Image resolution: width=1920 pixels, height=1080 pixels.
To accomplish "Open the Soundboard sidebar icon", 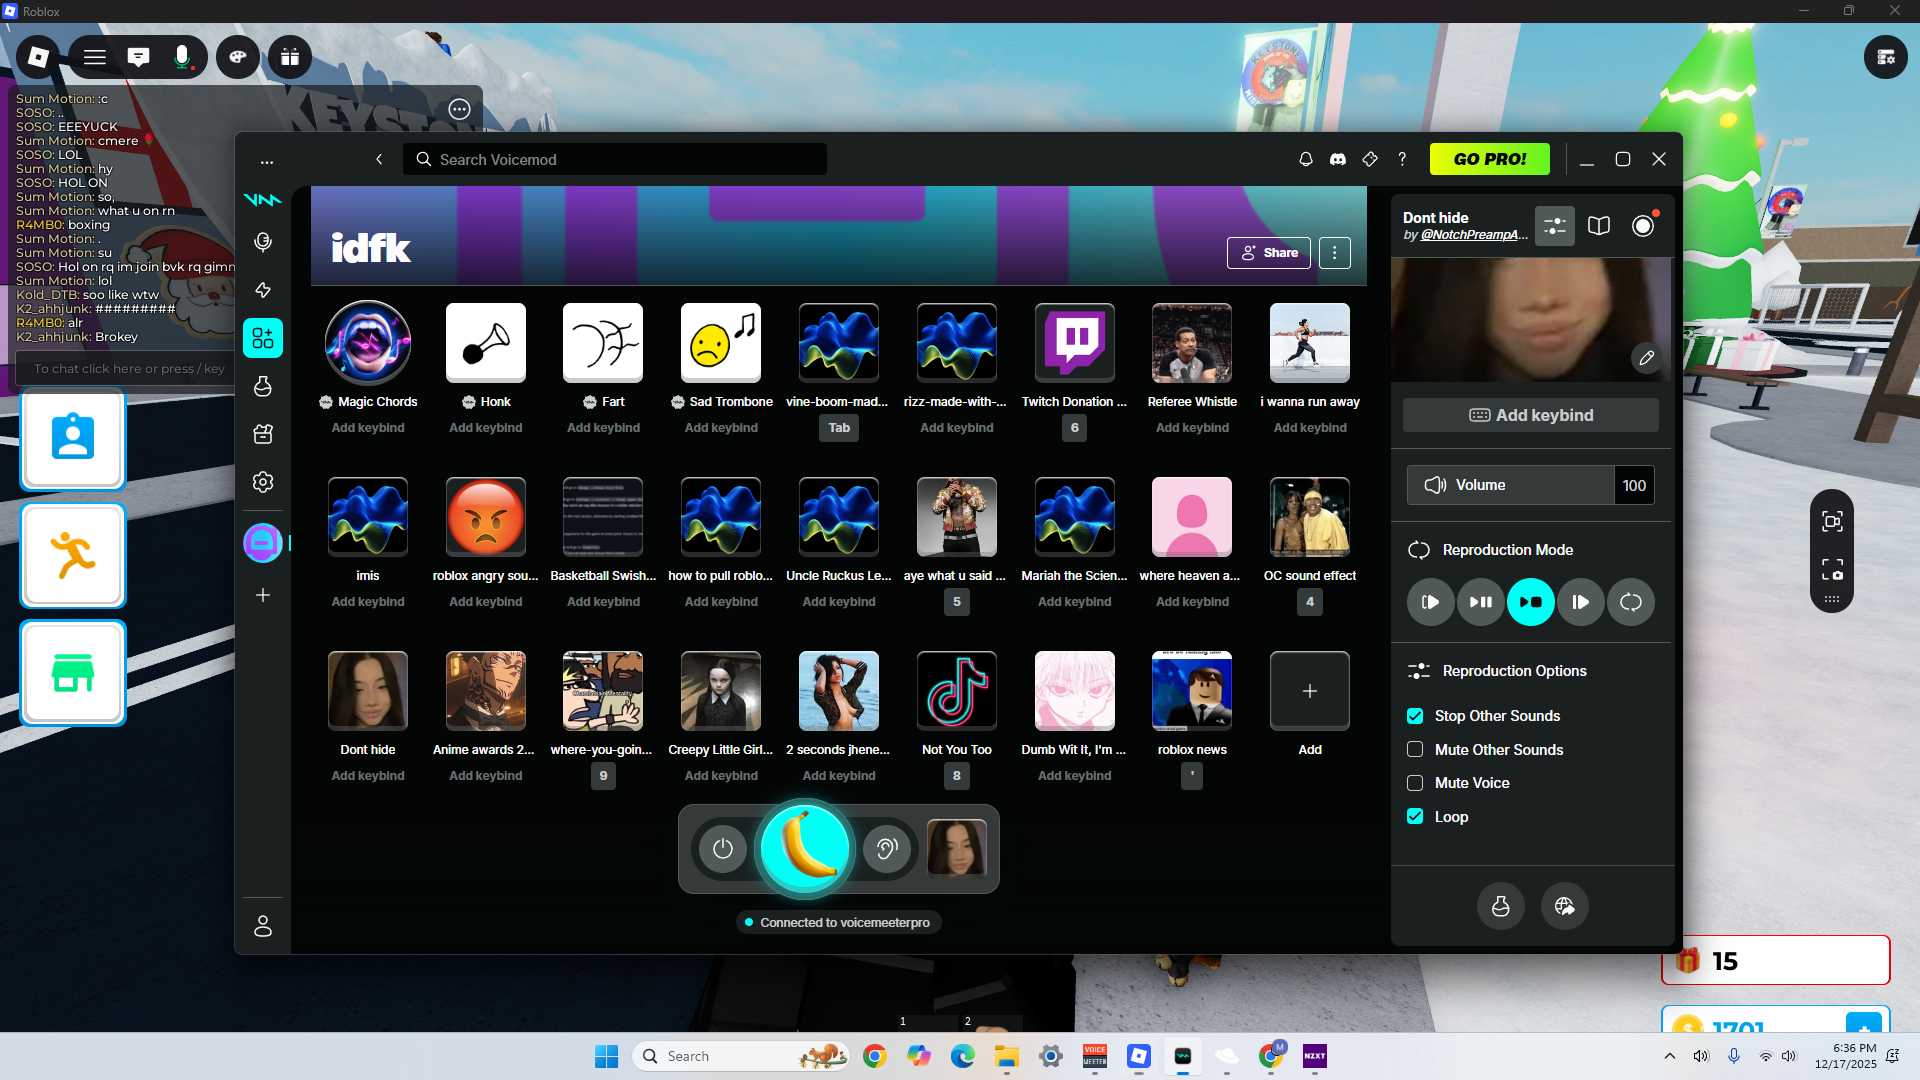I will click(x=263, y=338).
